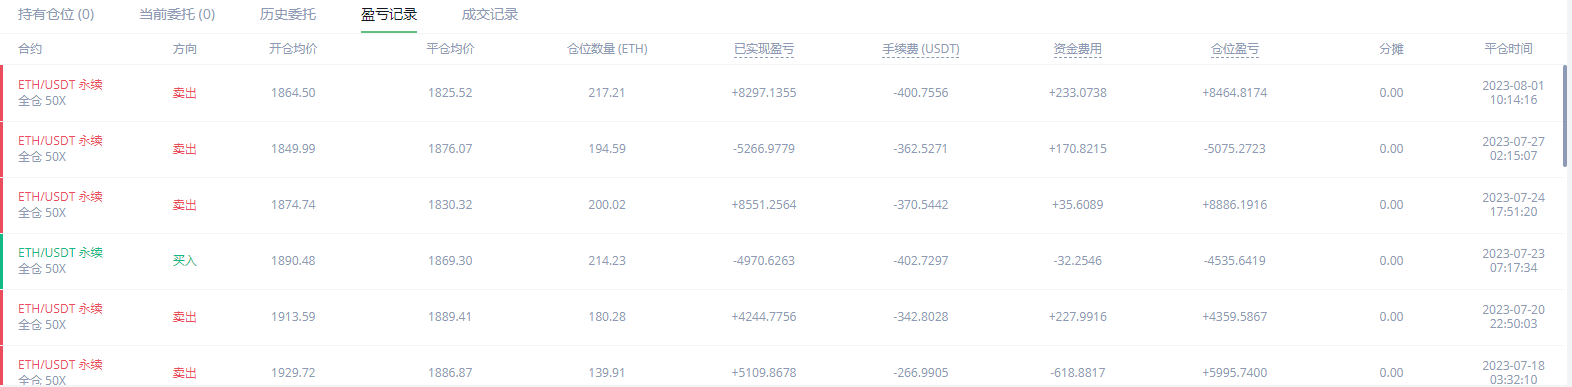1572x387 pixels.
Task: Switch to the 持有仓位 (0) tab
Action: pos(56,14)
